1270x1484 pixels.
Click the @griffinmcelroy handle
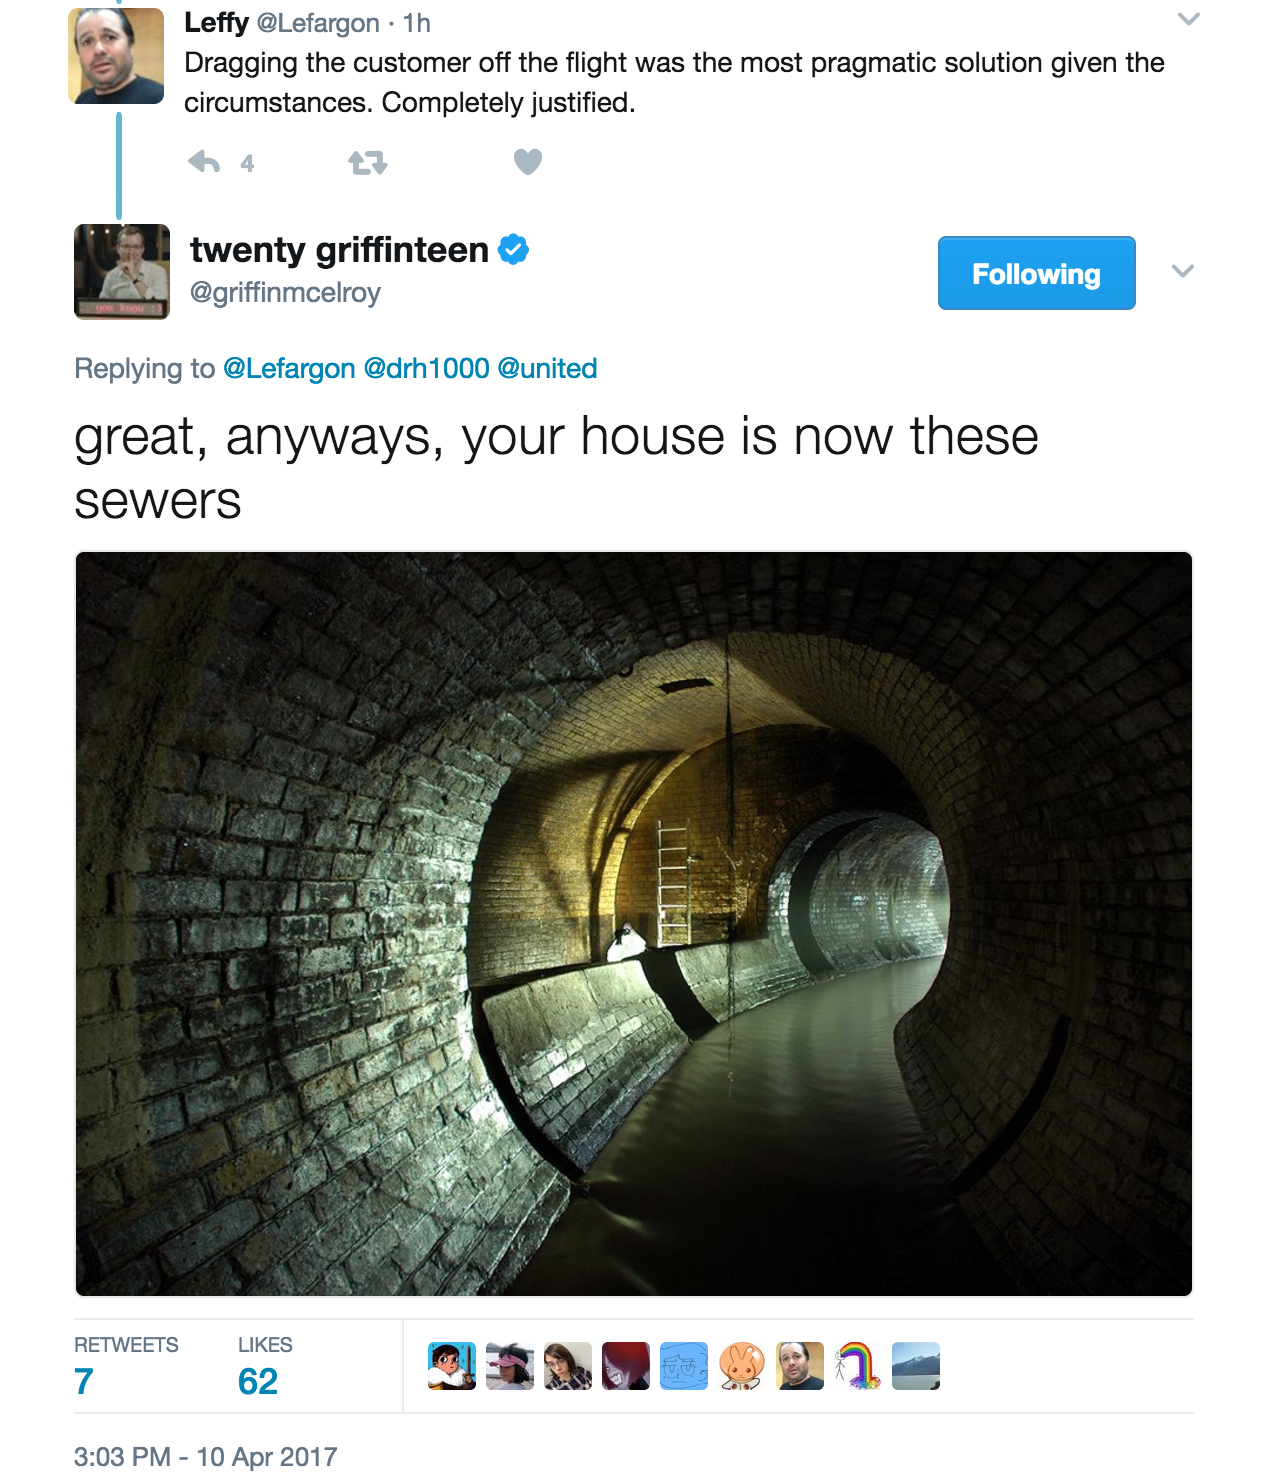click(x=286, y=293)
